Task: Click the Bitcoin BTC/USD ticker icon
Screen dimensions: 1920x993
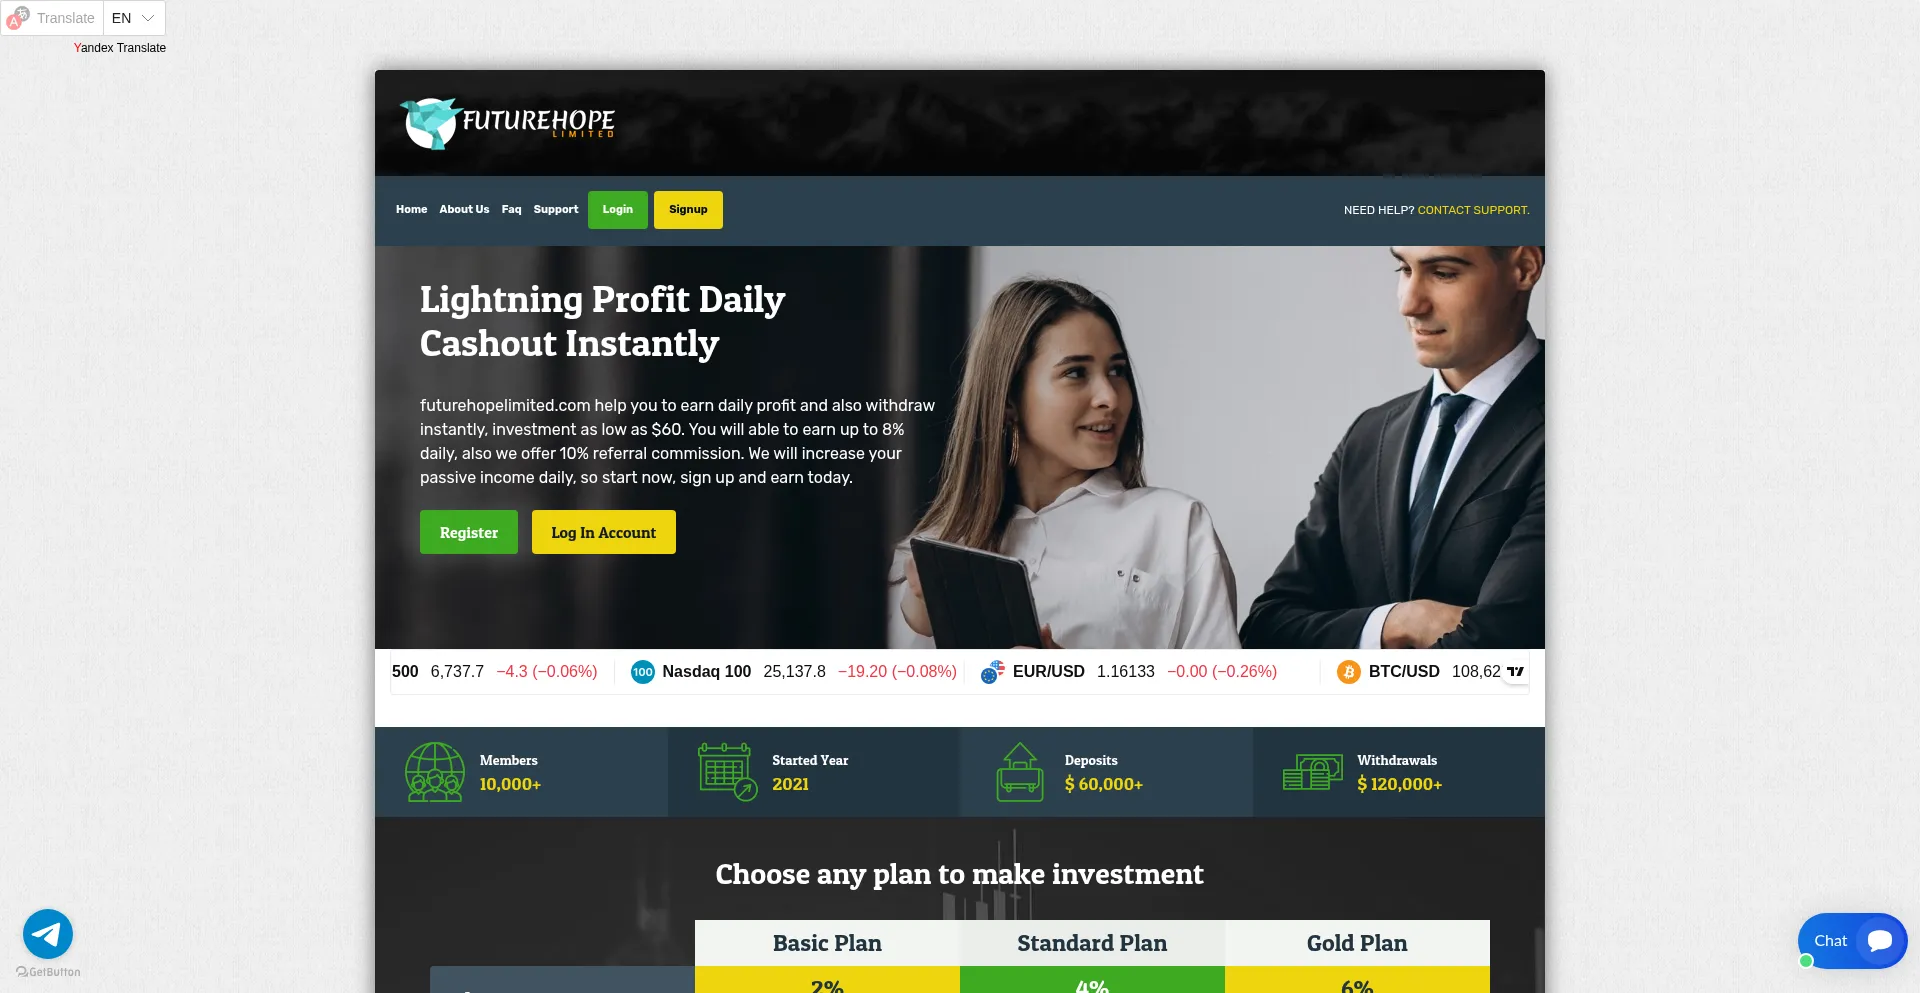Action: pos(1348,672)
